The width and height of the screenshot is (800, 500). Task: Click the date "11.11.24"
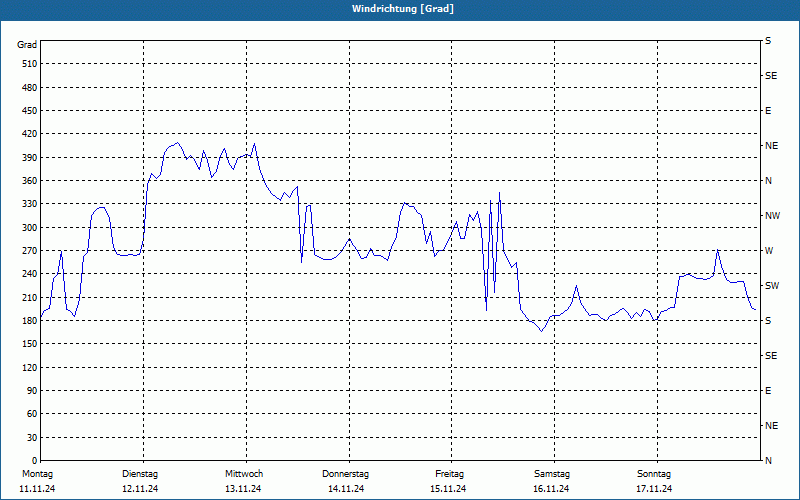click(x=37, y=489)
